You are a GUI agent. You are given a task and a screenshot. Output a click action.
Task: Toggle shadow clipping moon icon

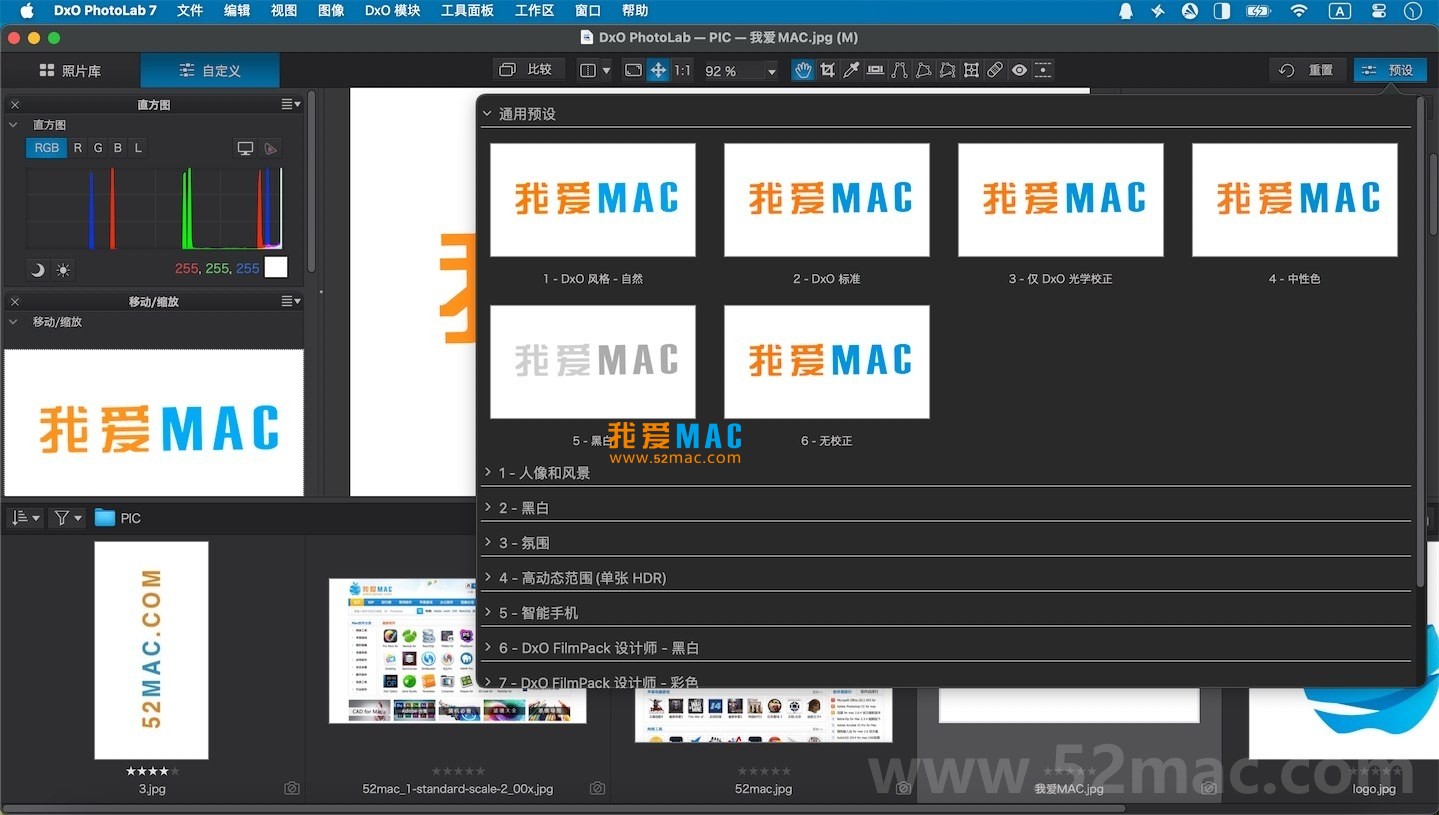pyautogui.click(x=37, y=270)
